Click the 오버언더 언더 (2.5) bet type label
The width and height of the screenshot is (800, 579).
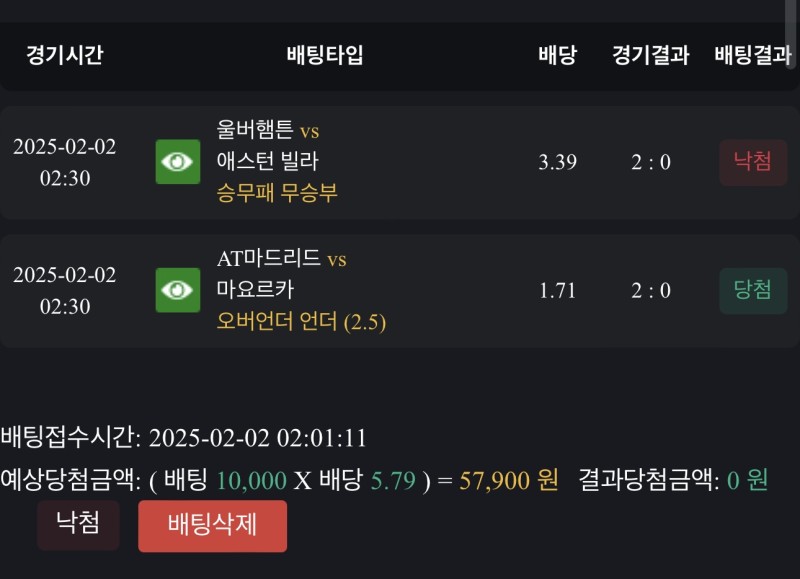pos(301,321)
